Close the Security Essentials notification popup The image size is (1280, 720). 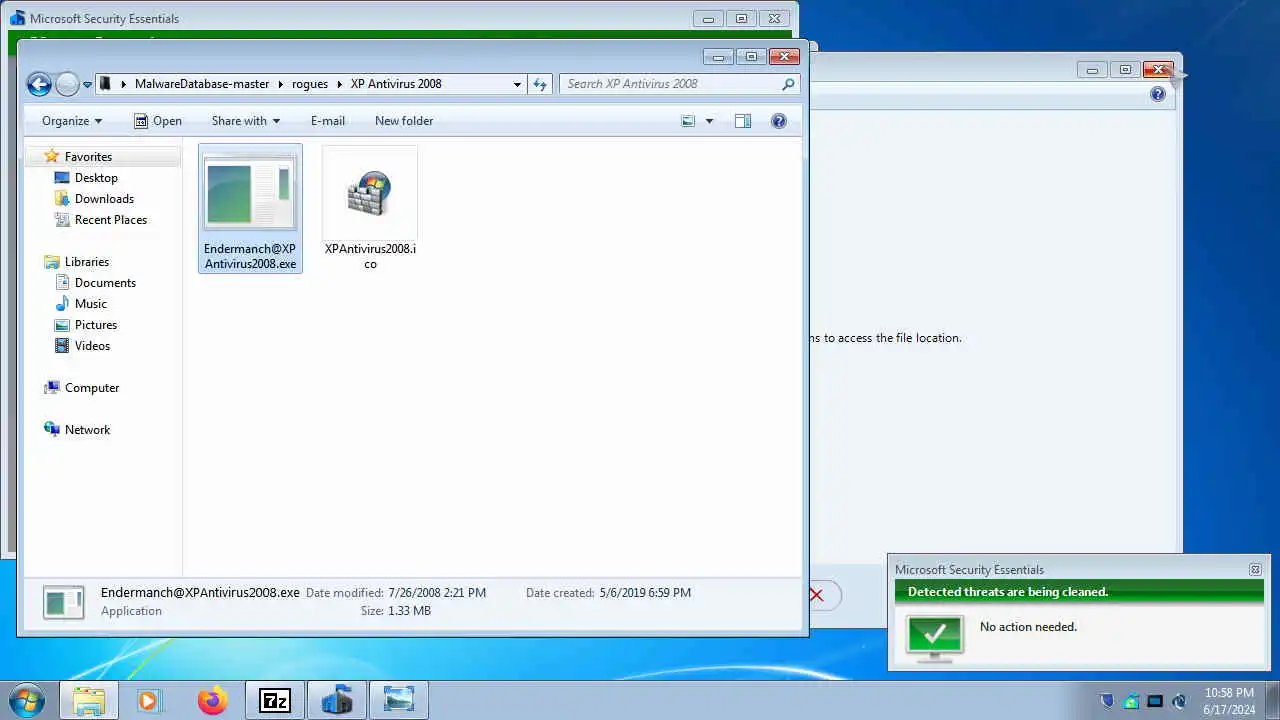click(x=1255, y=570)
